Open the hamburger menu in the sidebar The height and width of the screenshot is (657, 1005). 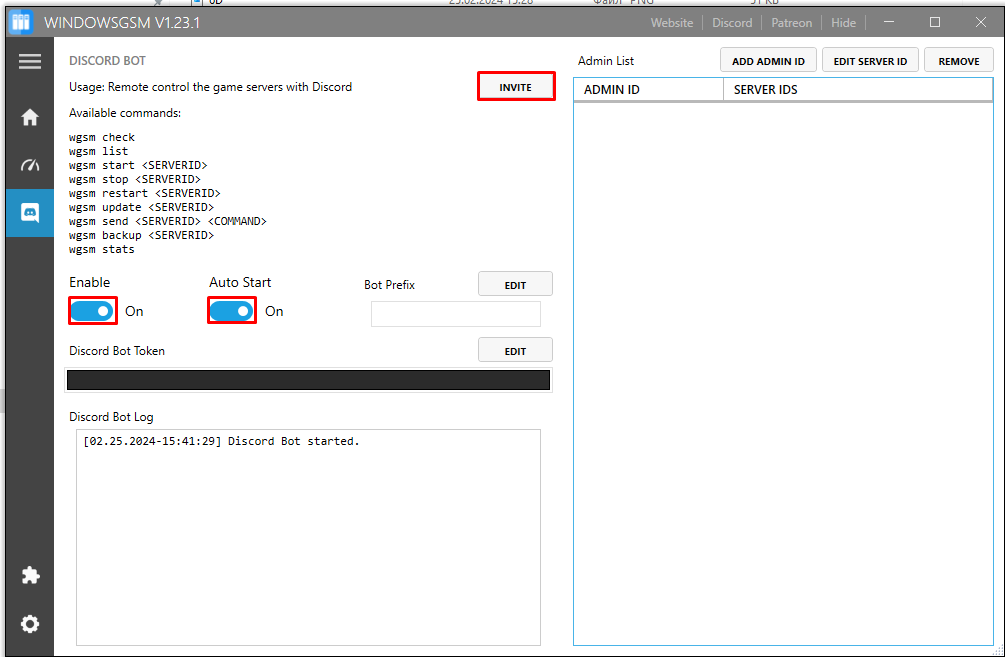pyautogui.click(x=29, y=62)
